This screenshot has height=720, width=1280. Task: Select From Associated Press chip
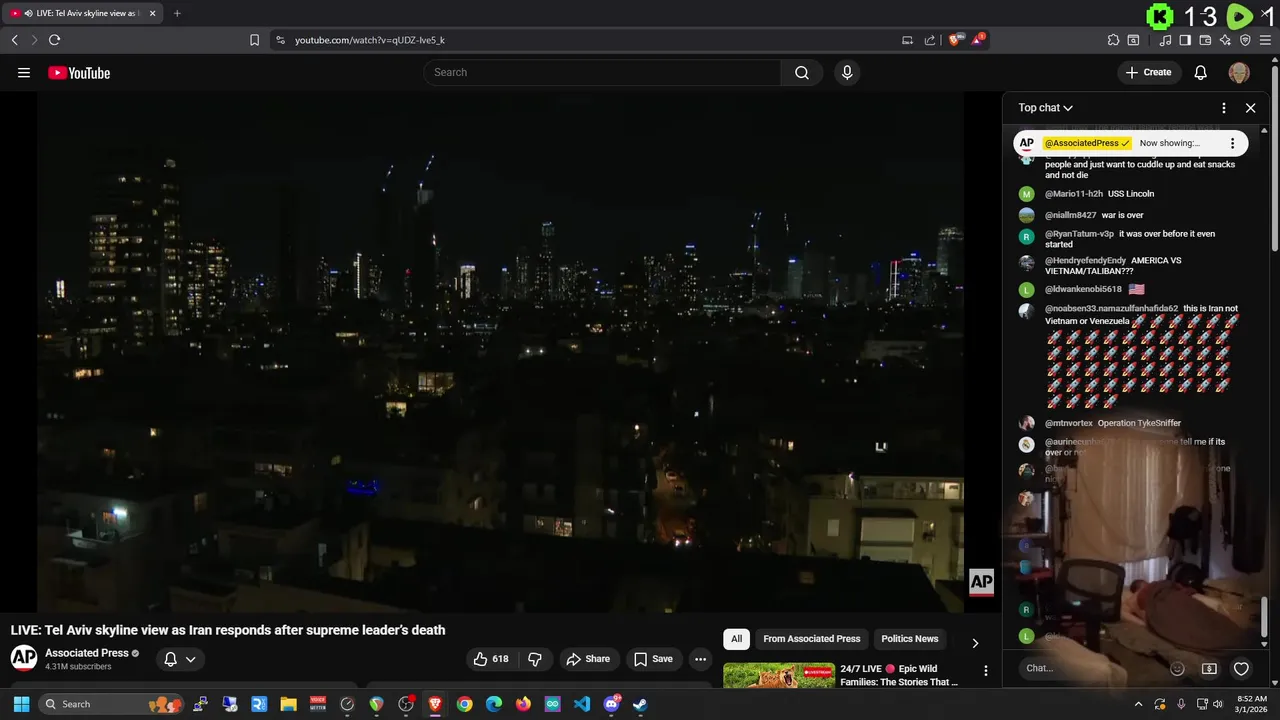811,639
